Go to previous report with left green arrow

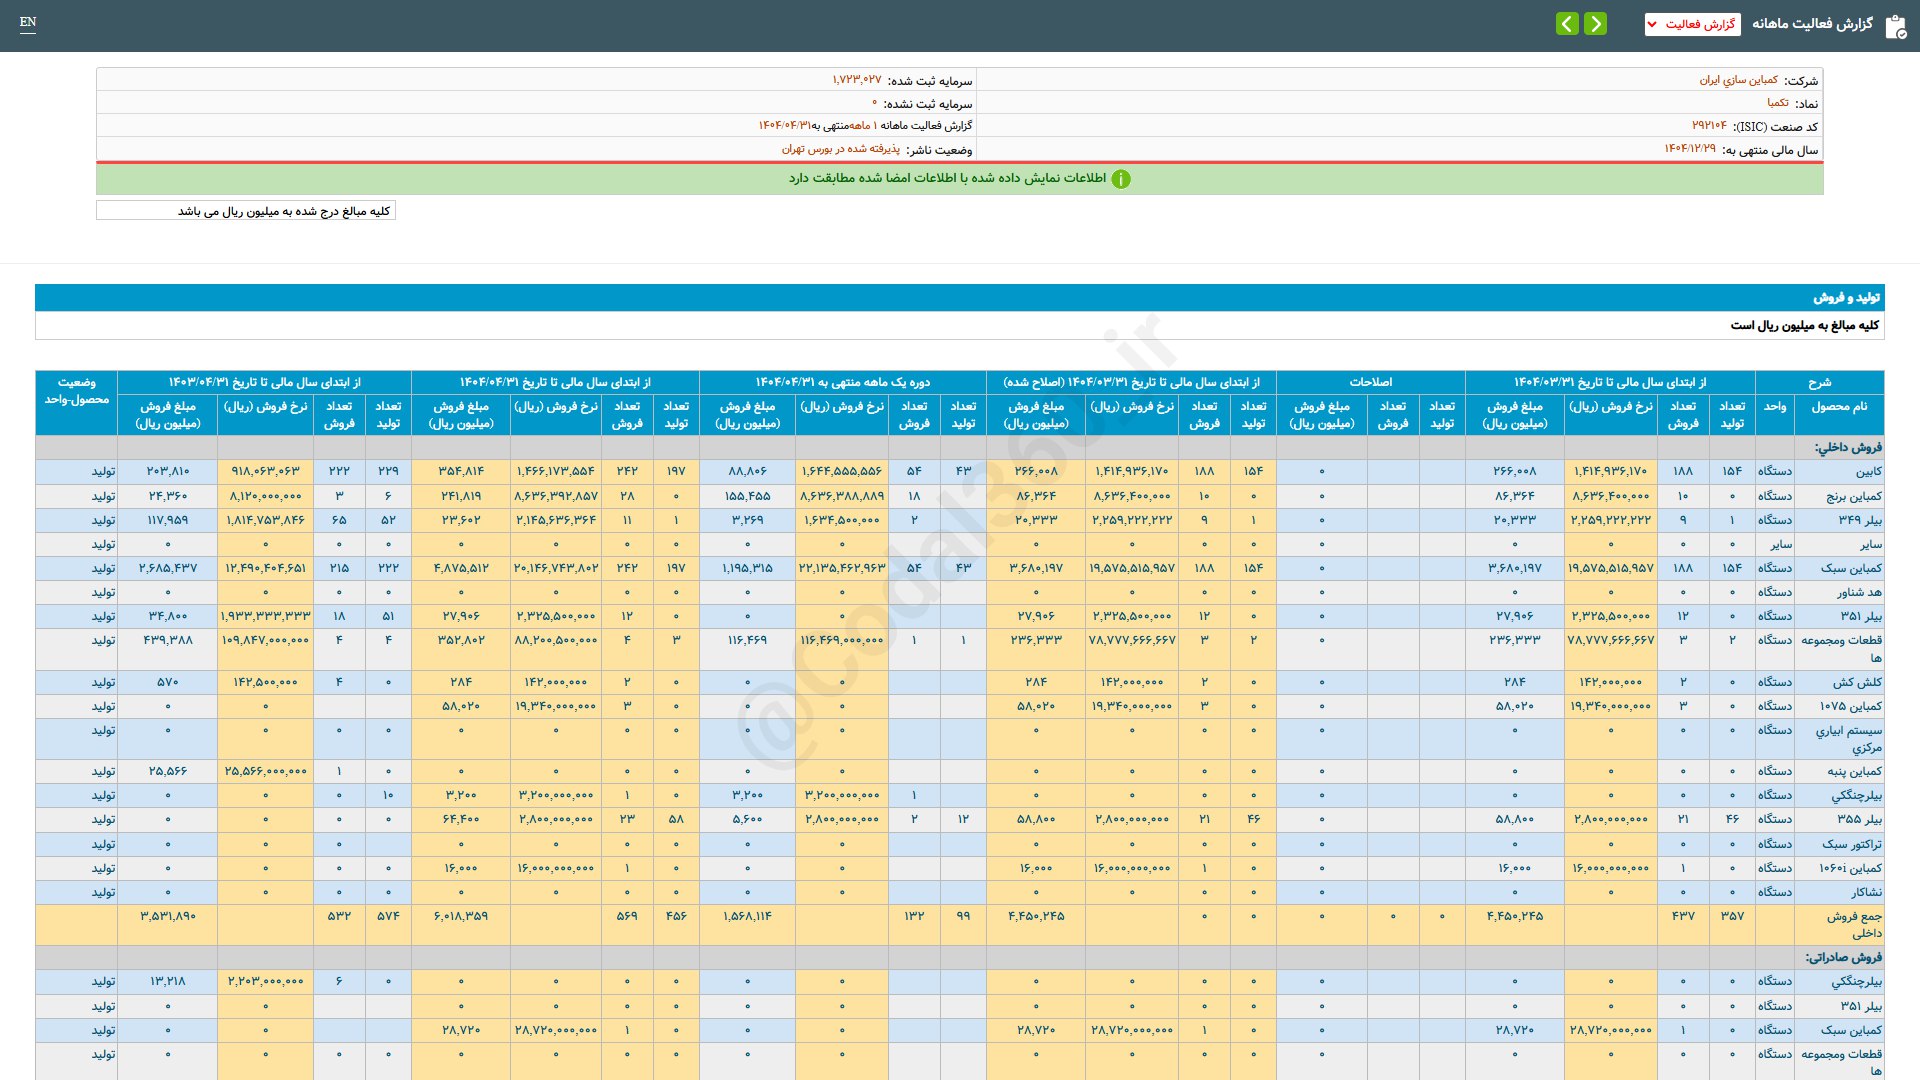point(1567,23)
